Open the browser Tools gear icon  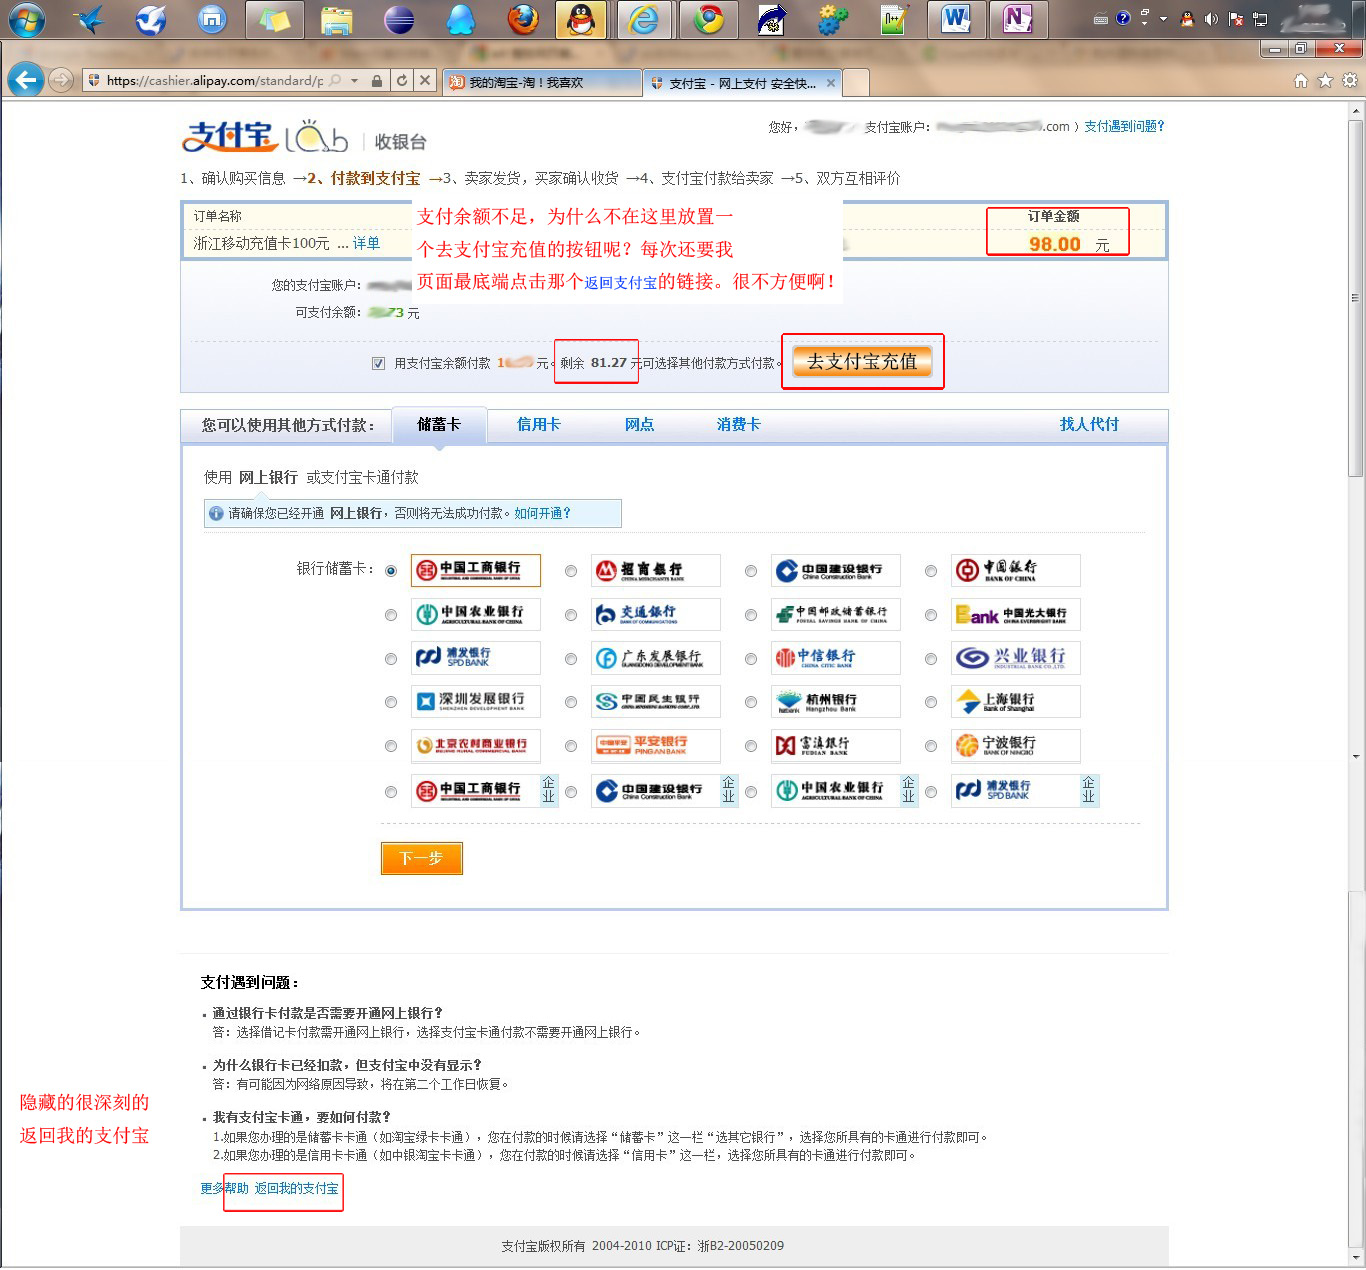[x=1349, y=81]
